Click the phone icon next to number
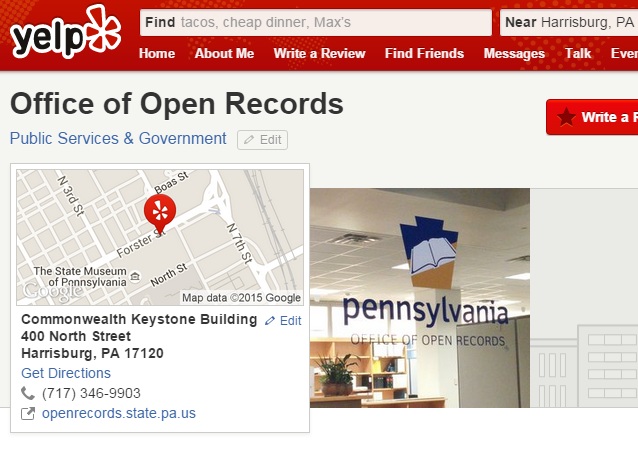 click(x=28, y=393)
